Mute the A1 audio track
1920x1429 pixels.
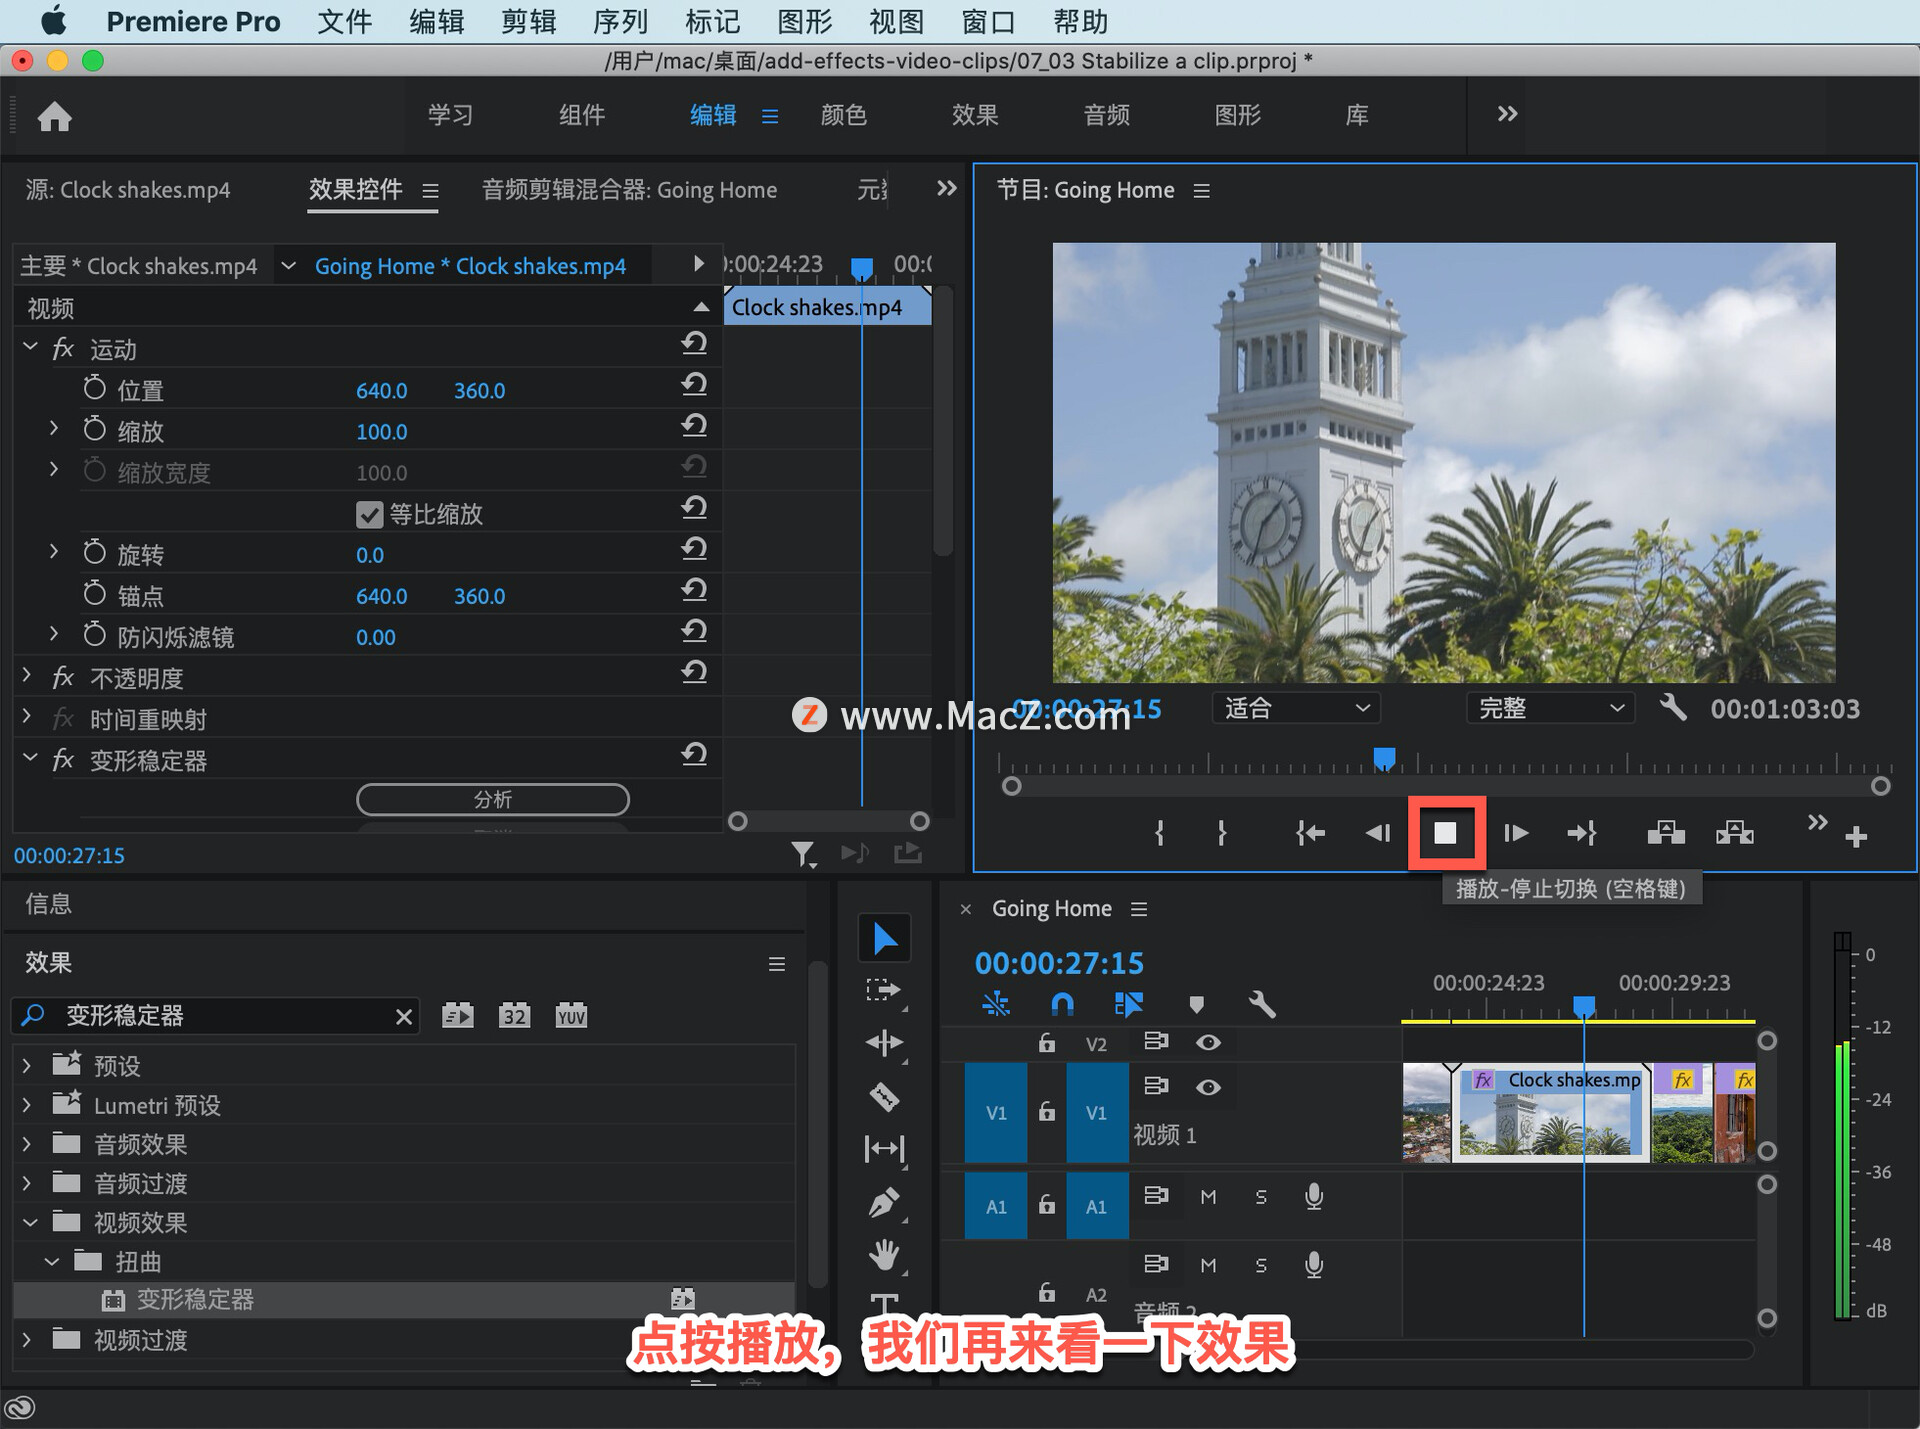click(1208, 1197)
